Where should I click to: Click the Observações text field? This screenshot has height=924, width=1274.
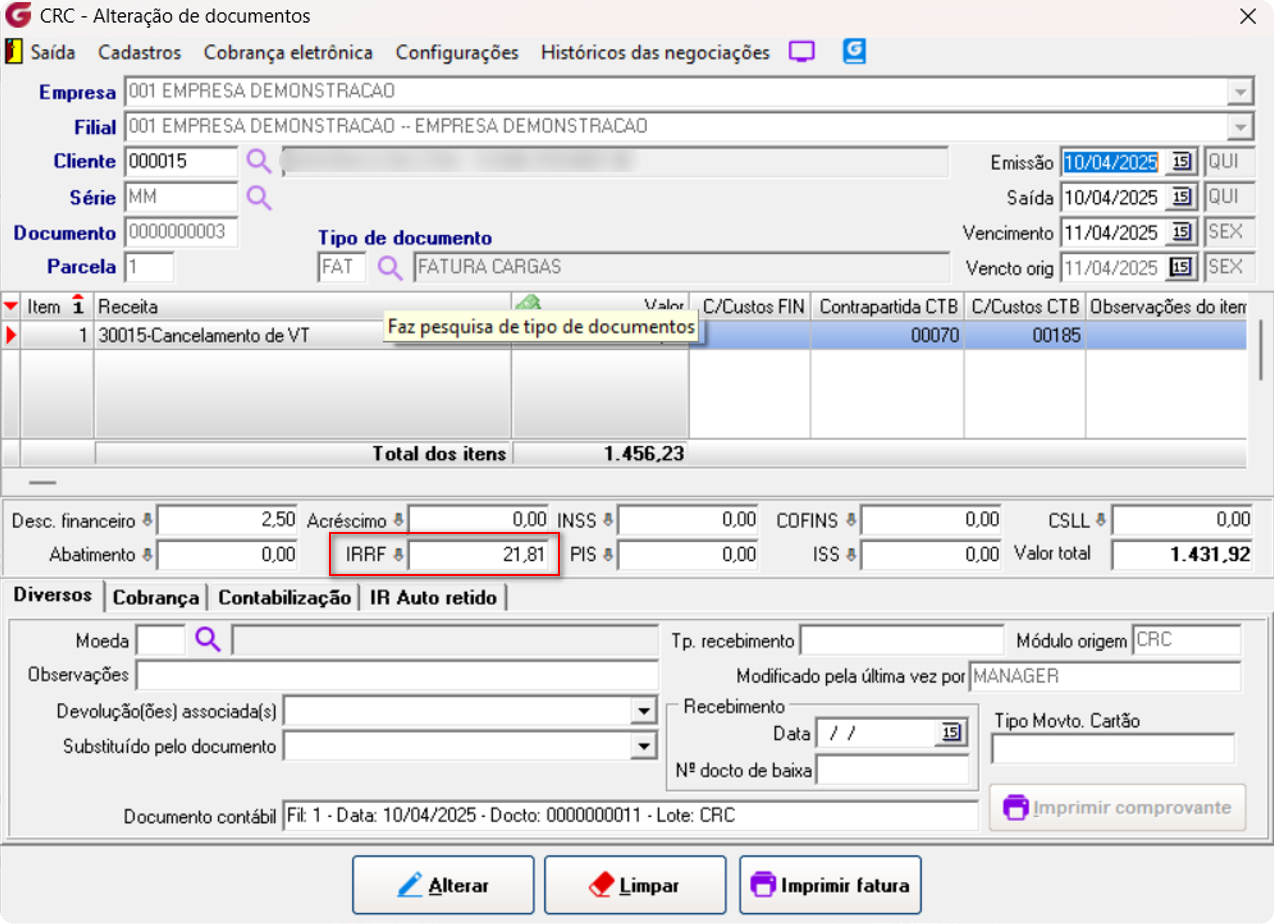click(397, 675)
